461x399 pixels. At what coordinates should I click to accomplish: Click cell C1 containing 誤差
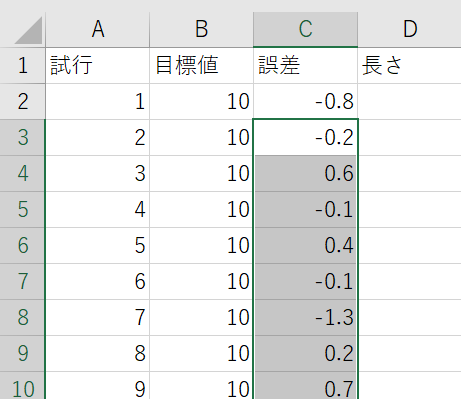tap(305, 65)
